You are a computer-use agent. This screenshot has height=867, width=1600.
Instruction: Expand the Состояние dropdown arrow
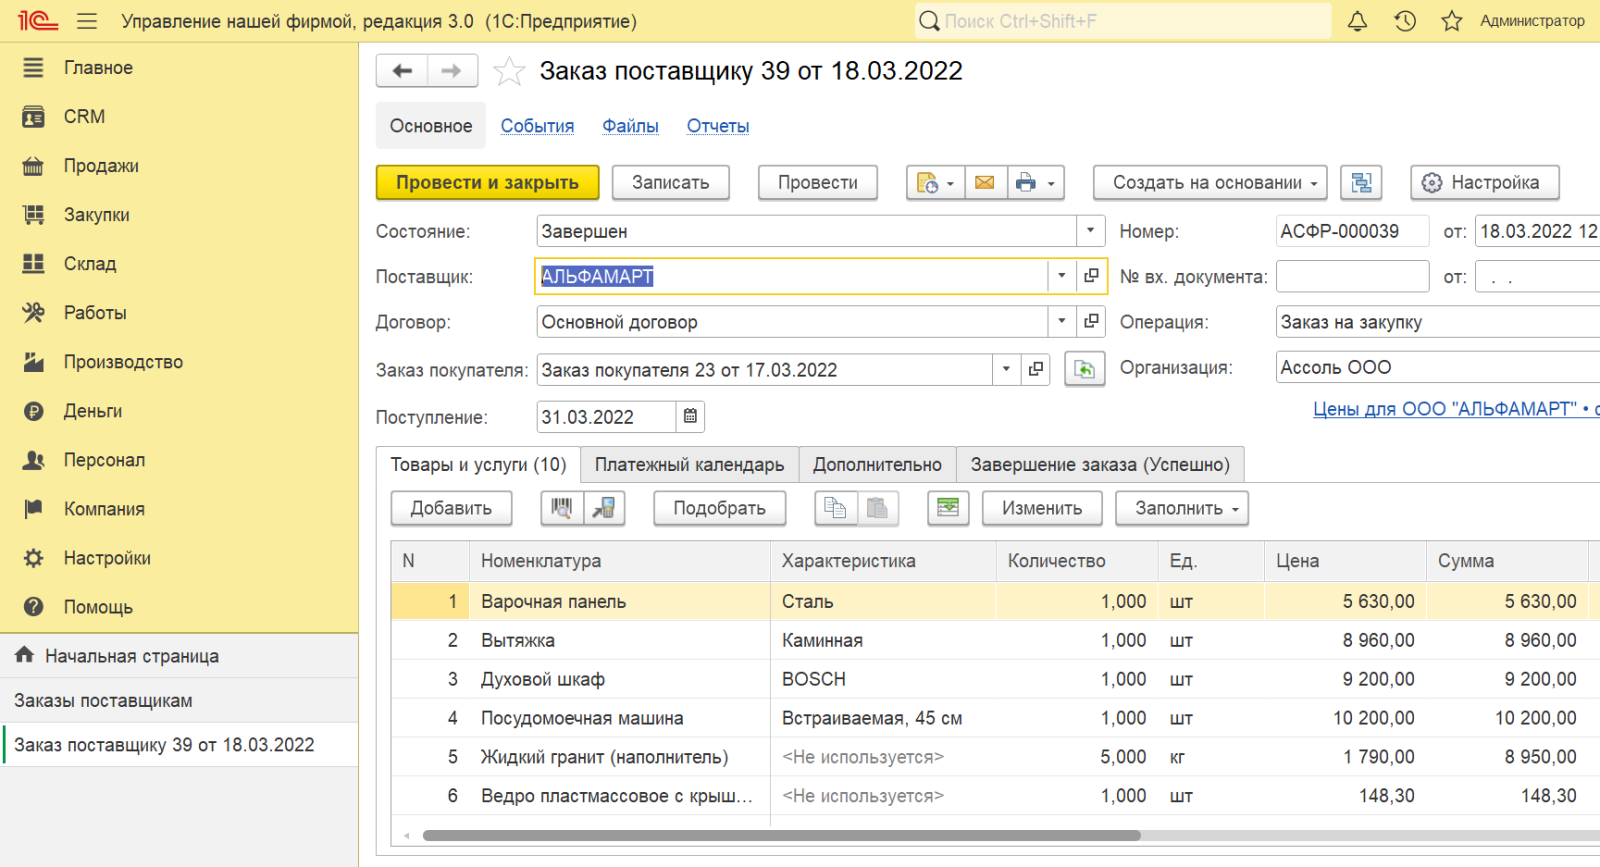(x=1091, y=231)
